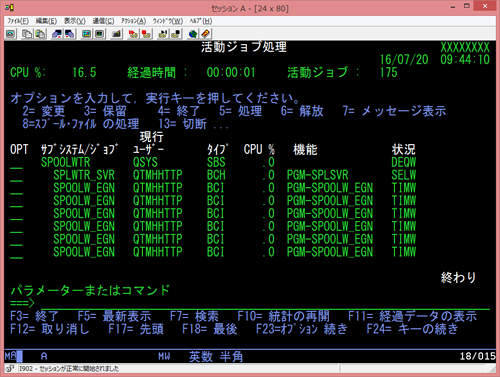The image size is (500, 377).
Task: Click the CPU % value 16.5
Action: [x=84, y=72]
